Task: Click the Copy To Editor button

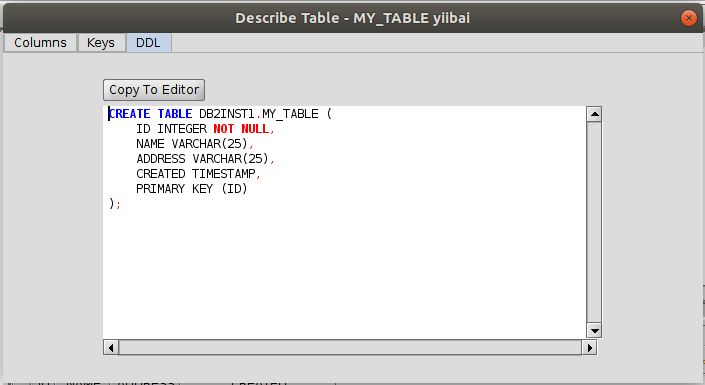Action: click(x=154, y=90)
